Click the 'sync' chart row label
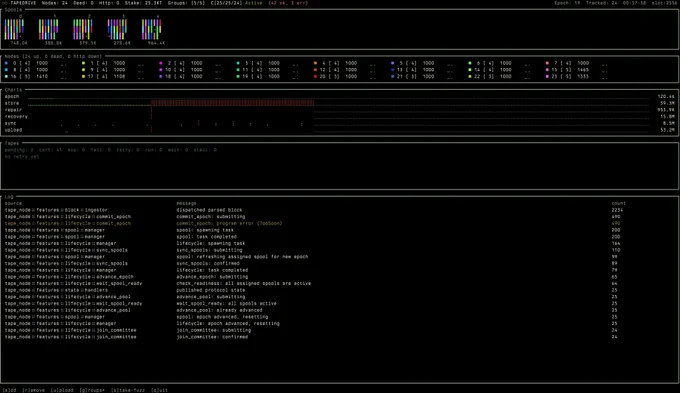Viewport: 680px width, 393px height. click(x=10, y=124)
